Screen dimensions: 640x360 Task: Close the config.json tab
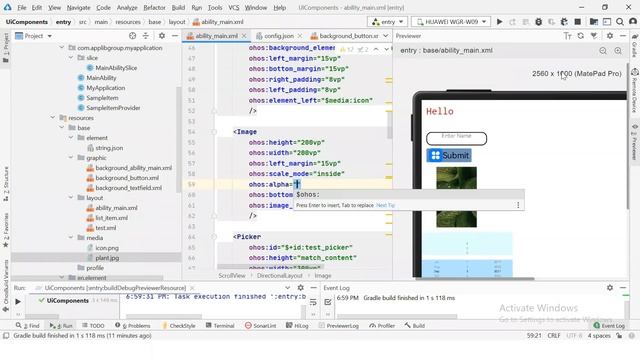coord(300,36)
